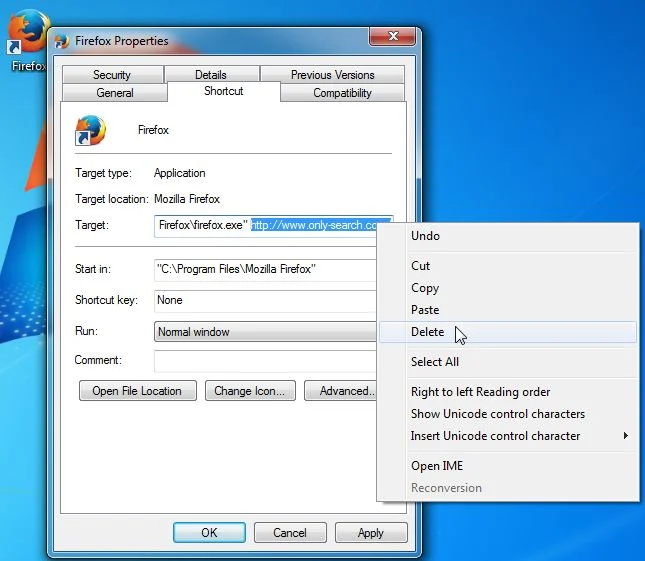Select Paste in the context menu
Screen dimensions: 645x561
508,310
